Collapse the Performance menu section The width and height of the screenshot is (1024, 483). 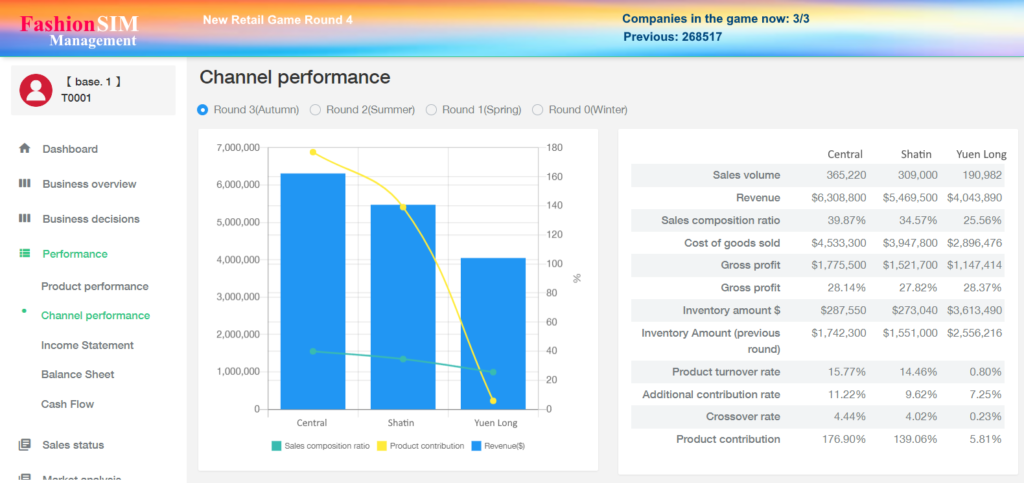click(x=75, y=254)
